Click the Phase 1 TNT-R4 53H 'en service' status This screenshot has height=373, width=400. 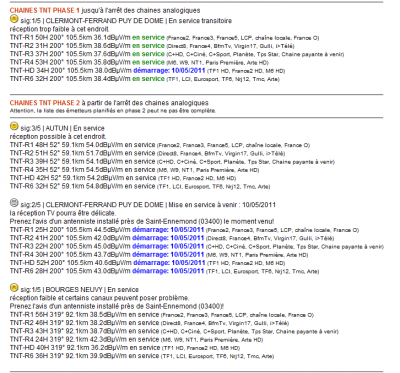148,62
